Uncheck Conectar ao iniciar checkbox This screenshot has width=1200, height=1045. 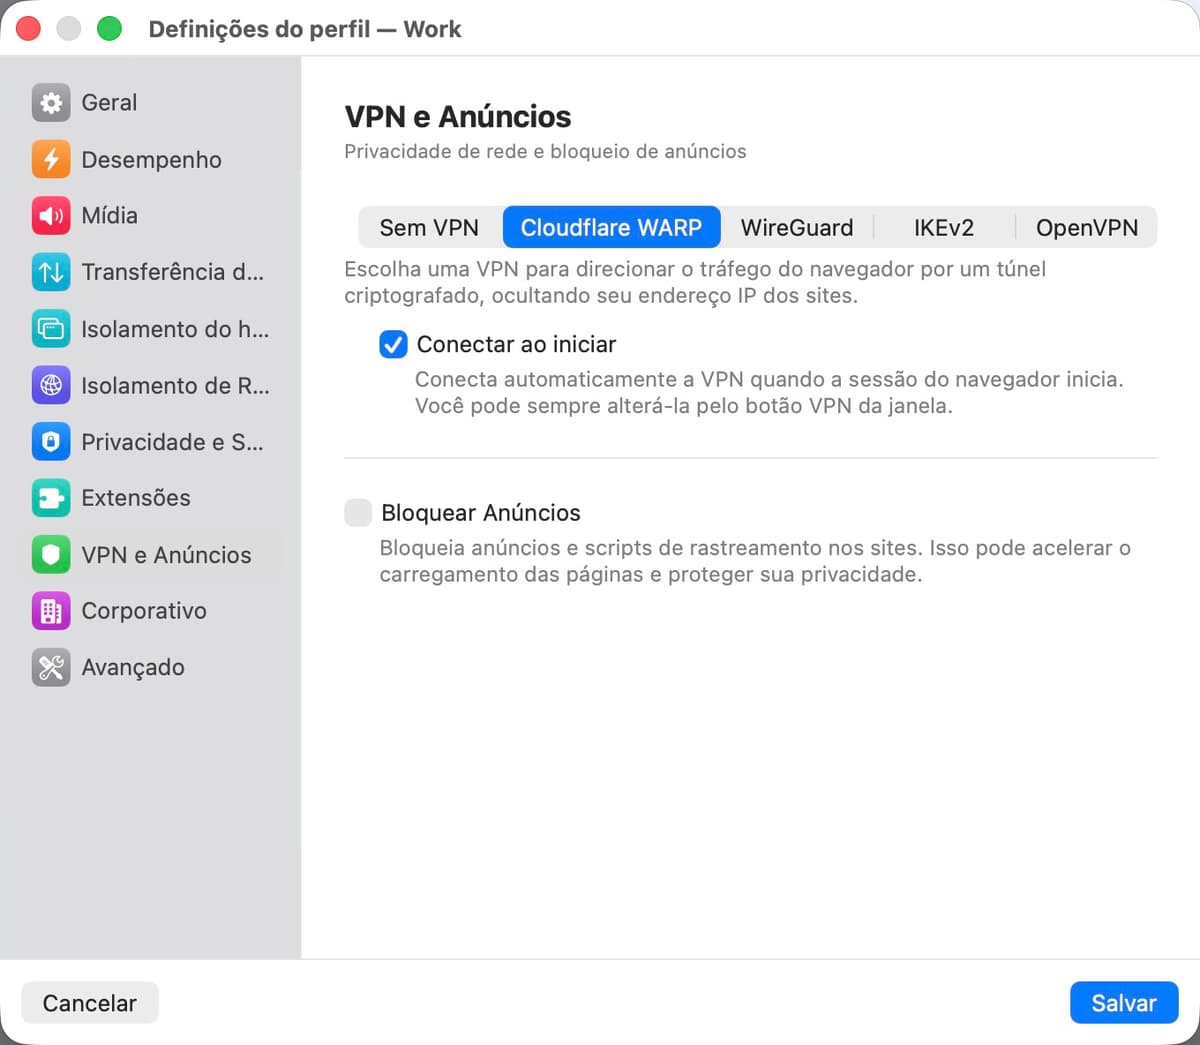(393, 344)
